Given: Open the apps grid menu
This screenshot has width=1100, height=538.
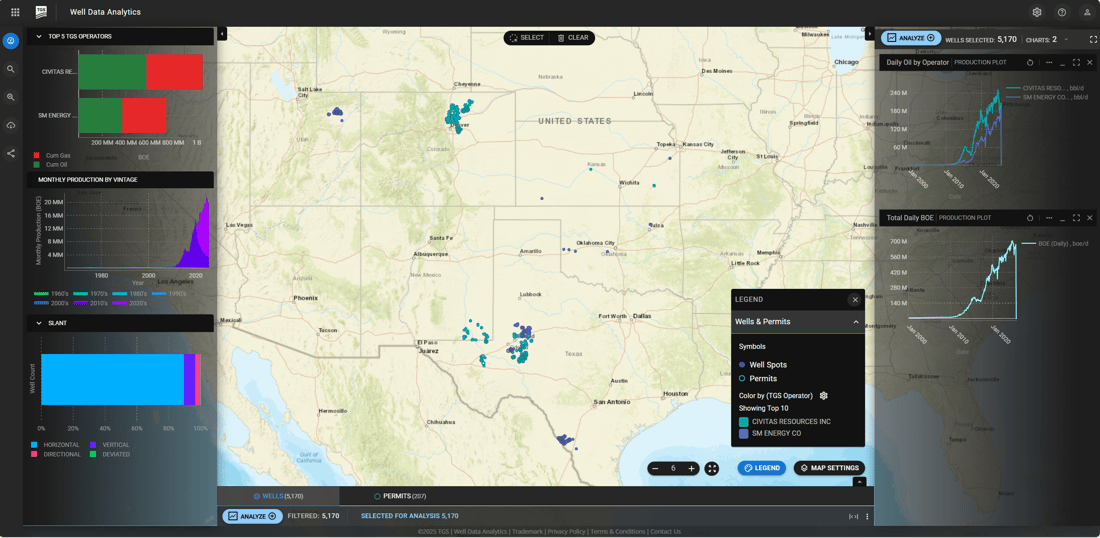Looking at the screenshot, I should point(15,12).
